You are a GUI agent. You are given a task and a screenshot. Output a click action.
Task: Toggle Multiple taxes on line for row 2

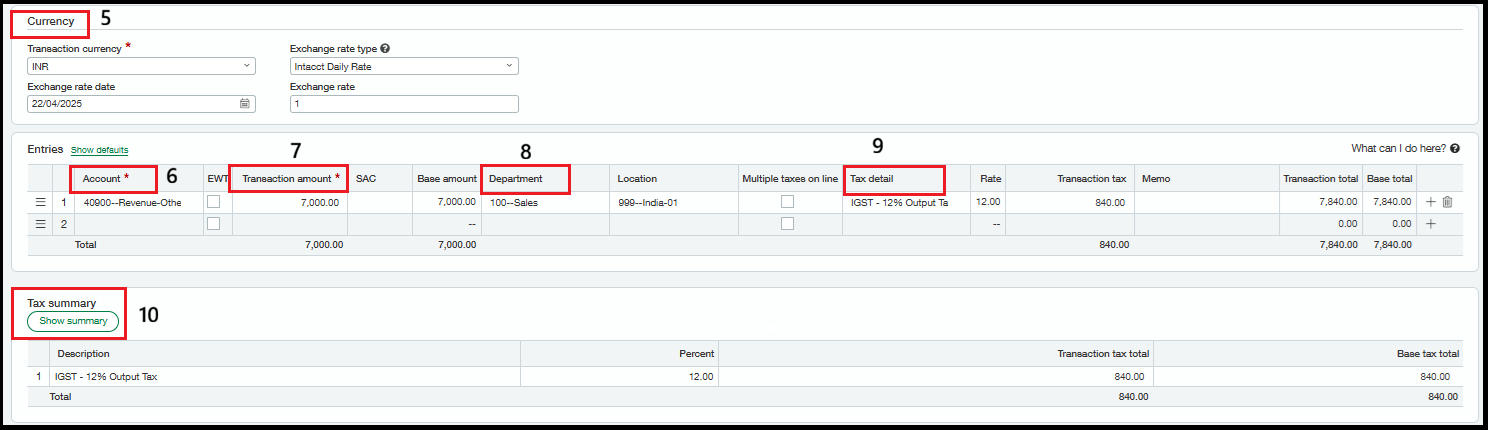[x=788, y=224]
